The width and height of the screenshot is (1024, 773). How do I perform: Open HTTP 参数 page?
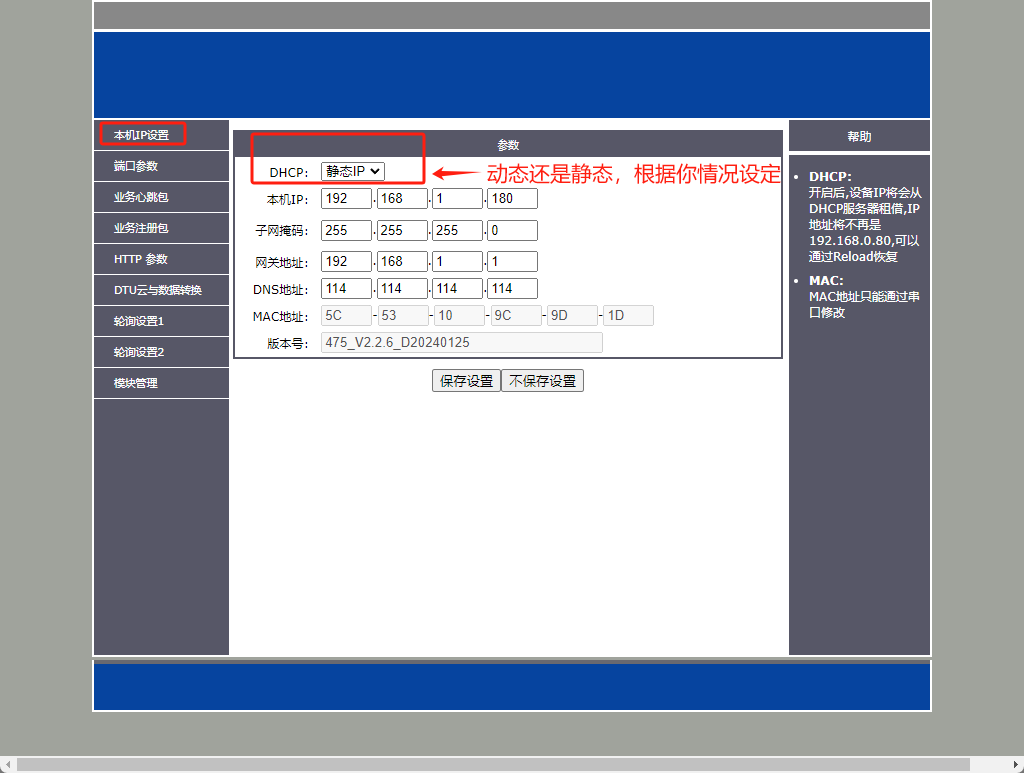(141, 259)
